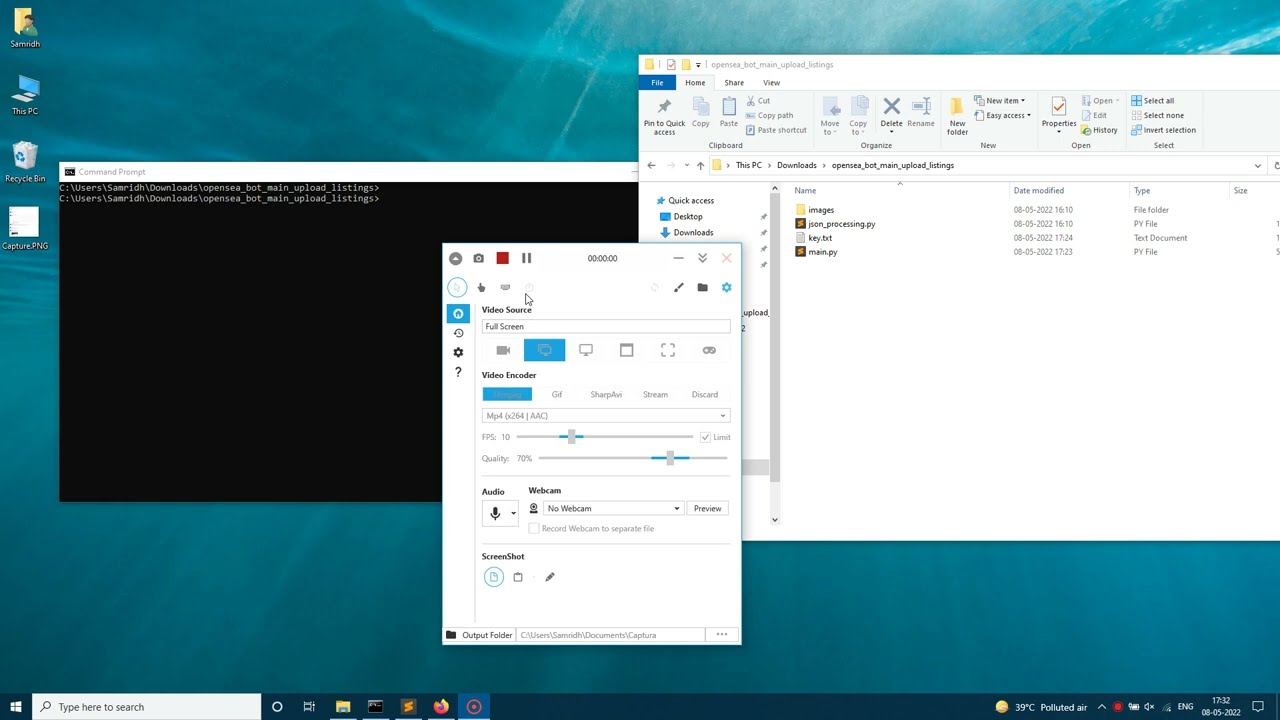
Task: Select Full Screen video source icon
Action: (x=544, y=350)
